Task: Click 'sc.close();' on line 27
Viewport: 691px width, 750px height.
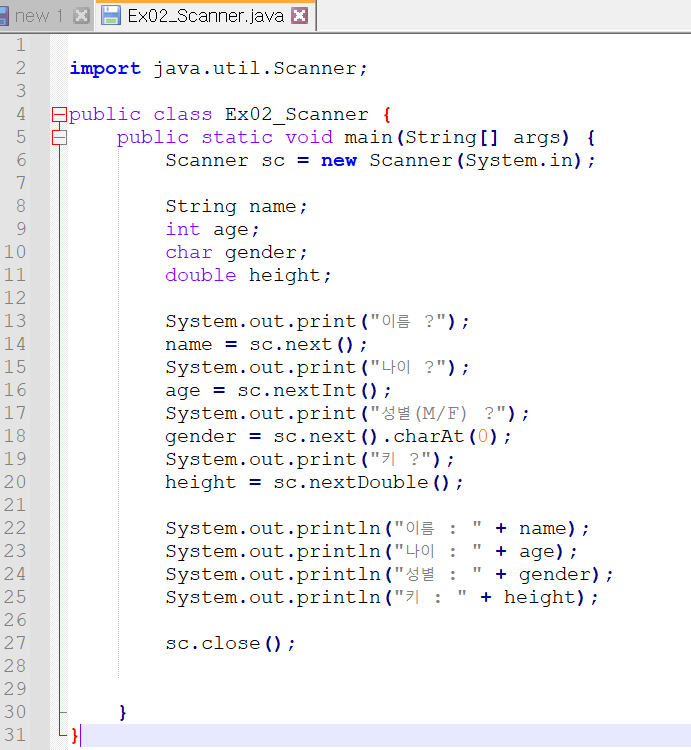Action: pos(230,643)
